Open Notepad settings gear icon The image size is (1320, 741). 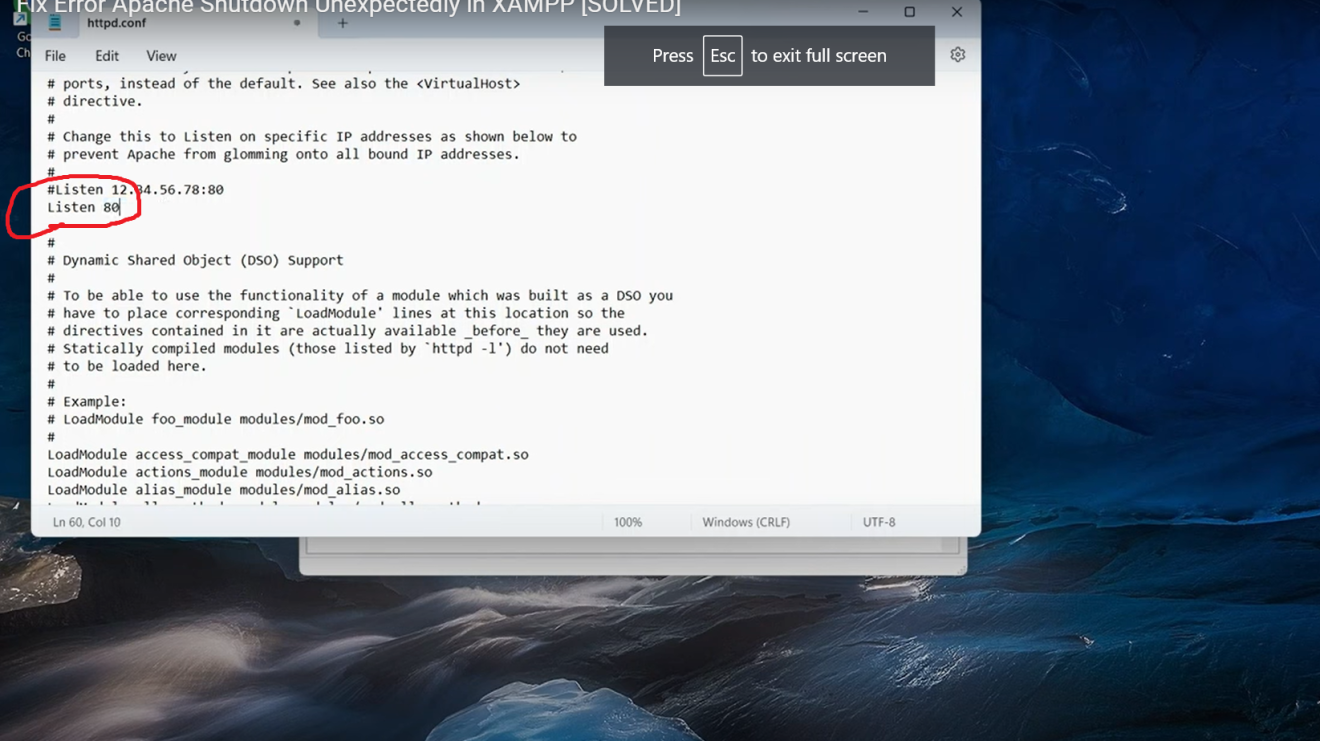(957, 55)
